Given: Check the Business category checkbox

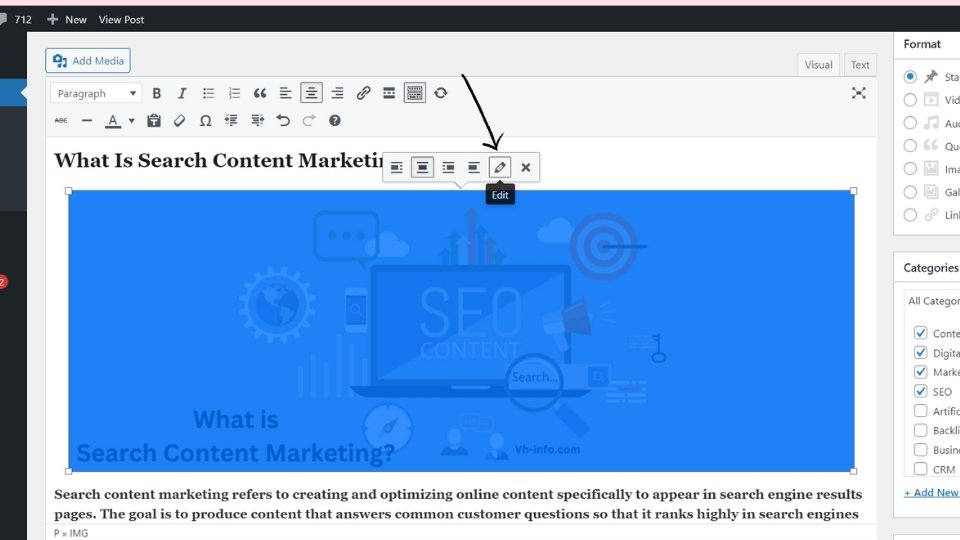Looking at the screenshot, I should point(920,449).
